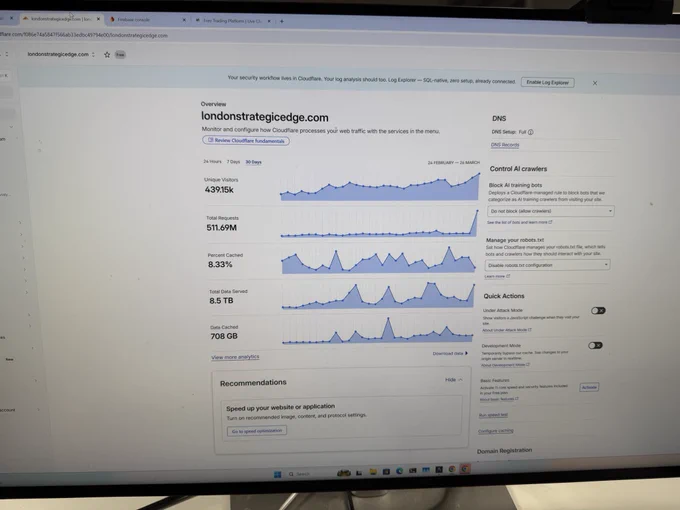Switch to the Free Trading Platform tab
This screenshot has height=510, width=680.
[231, 20]
